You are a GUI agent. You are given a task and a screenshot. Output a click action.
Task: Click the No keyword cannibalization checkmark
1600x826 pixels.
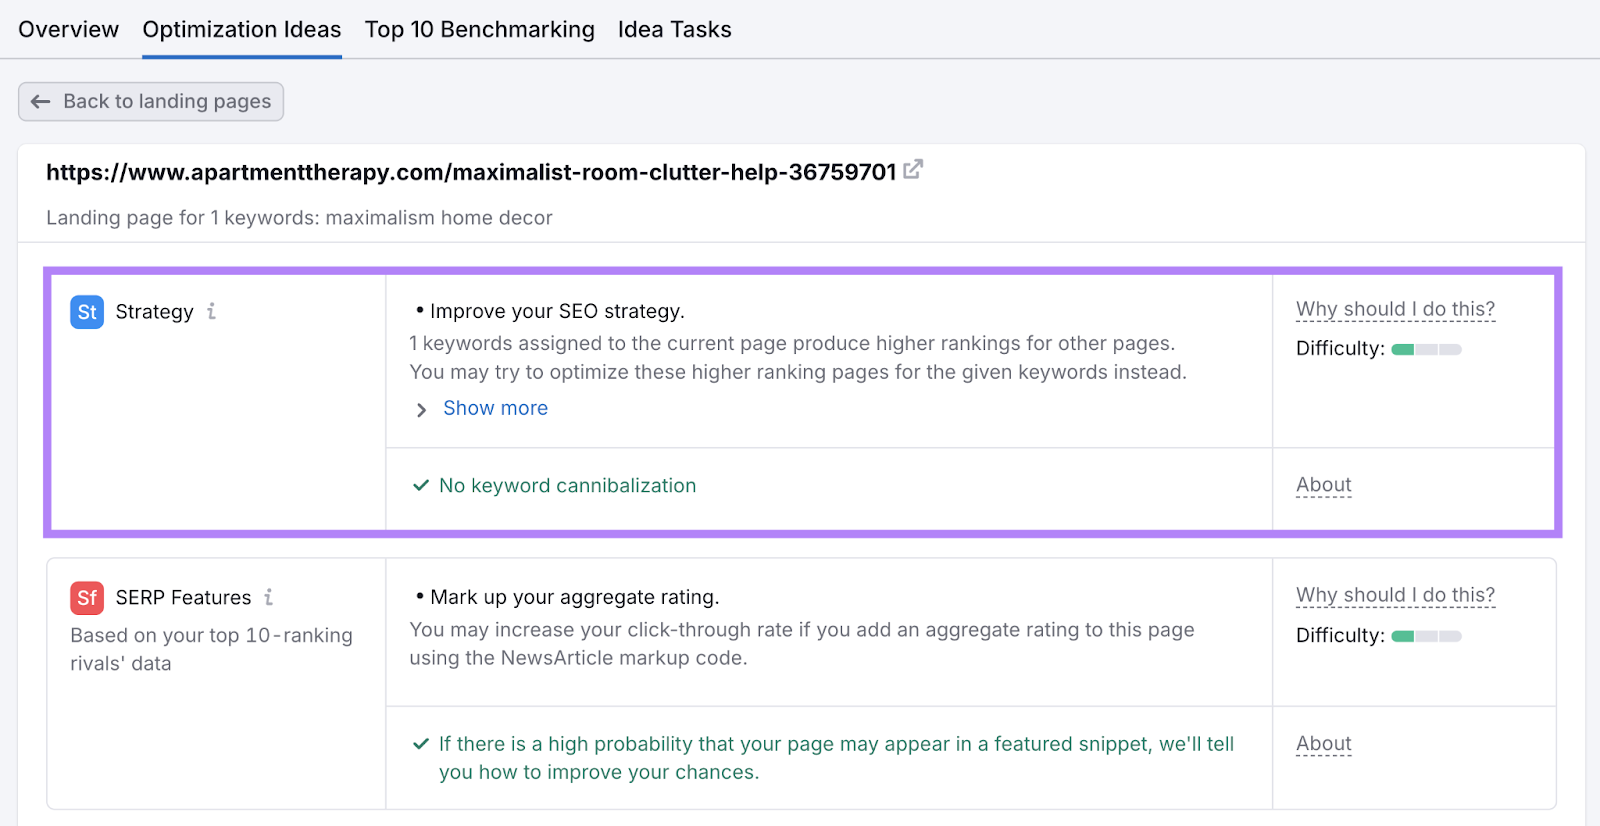[421, 486]
